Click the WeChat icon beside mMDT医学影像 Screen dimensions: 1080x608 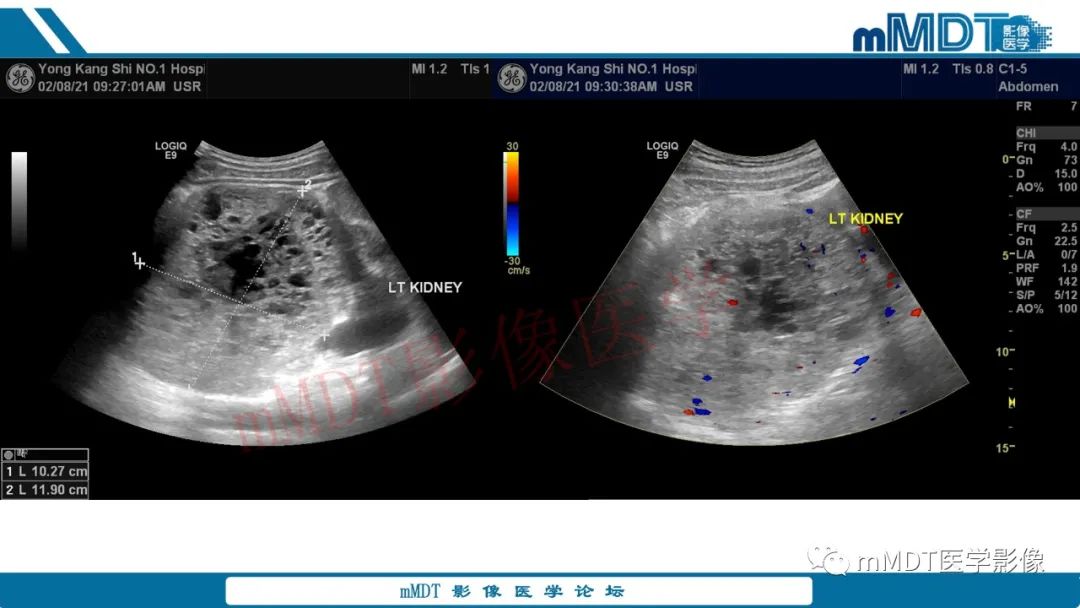[x=829, y=560]
